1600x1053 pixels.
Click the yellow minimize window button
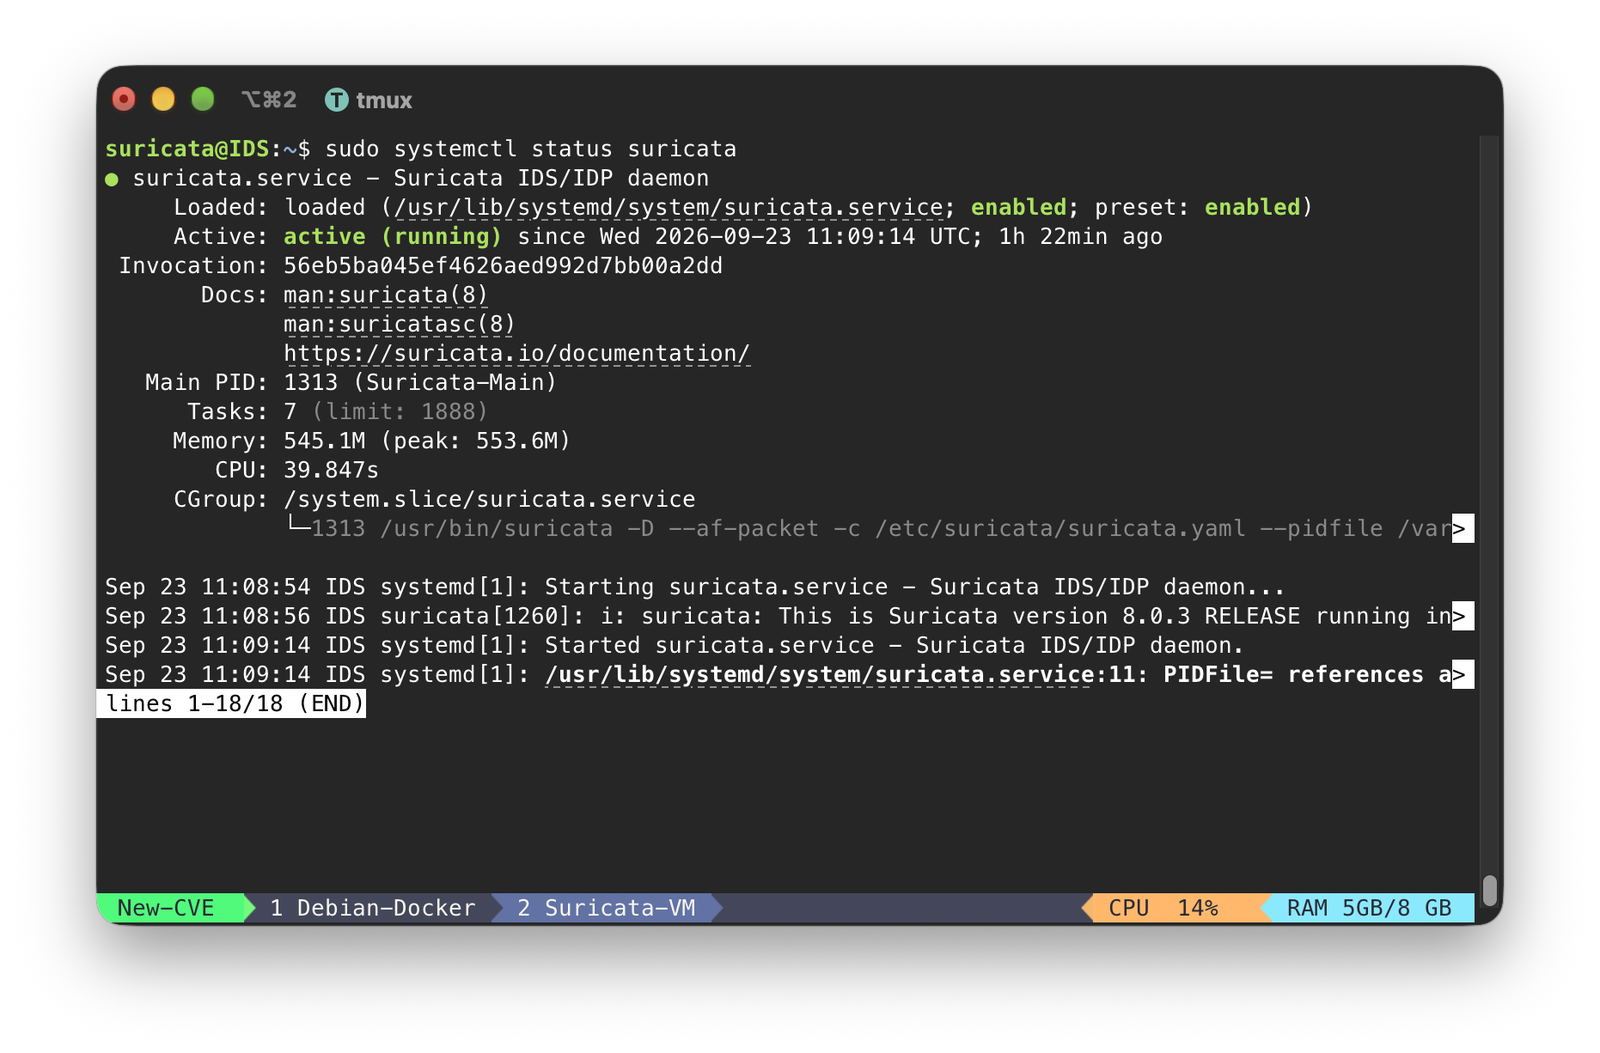[163, 99]
